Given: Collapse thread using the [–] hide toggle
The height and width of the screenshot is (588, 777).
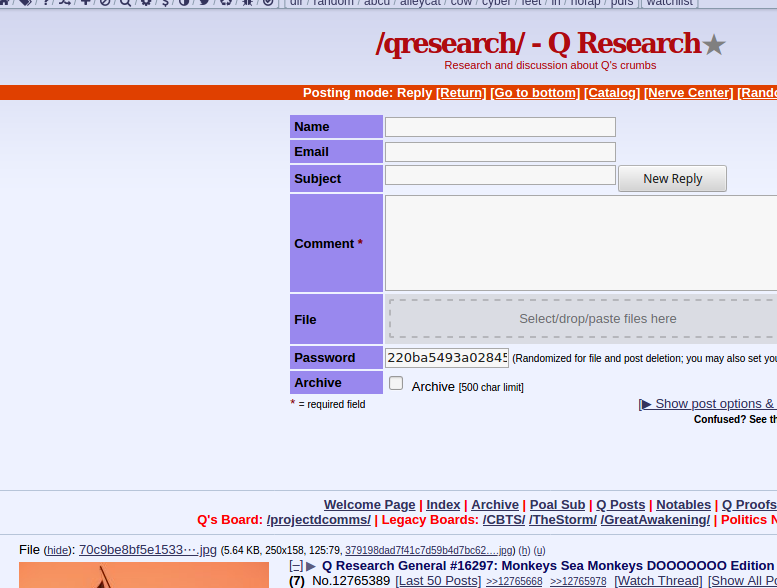Looking at the screenshot, I should 296,566.
